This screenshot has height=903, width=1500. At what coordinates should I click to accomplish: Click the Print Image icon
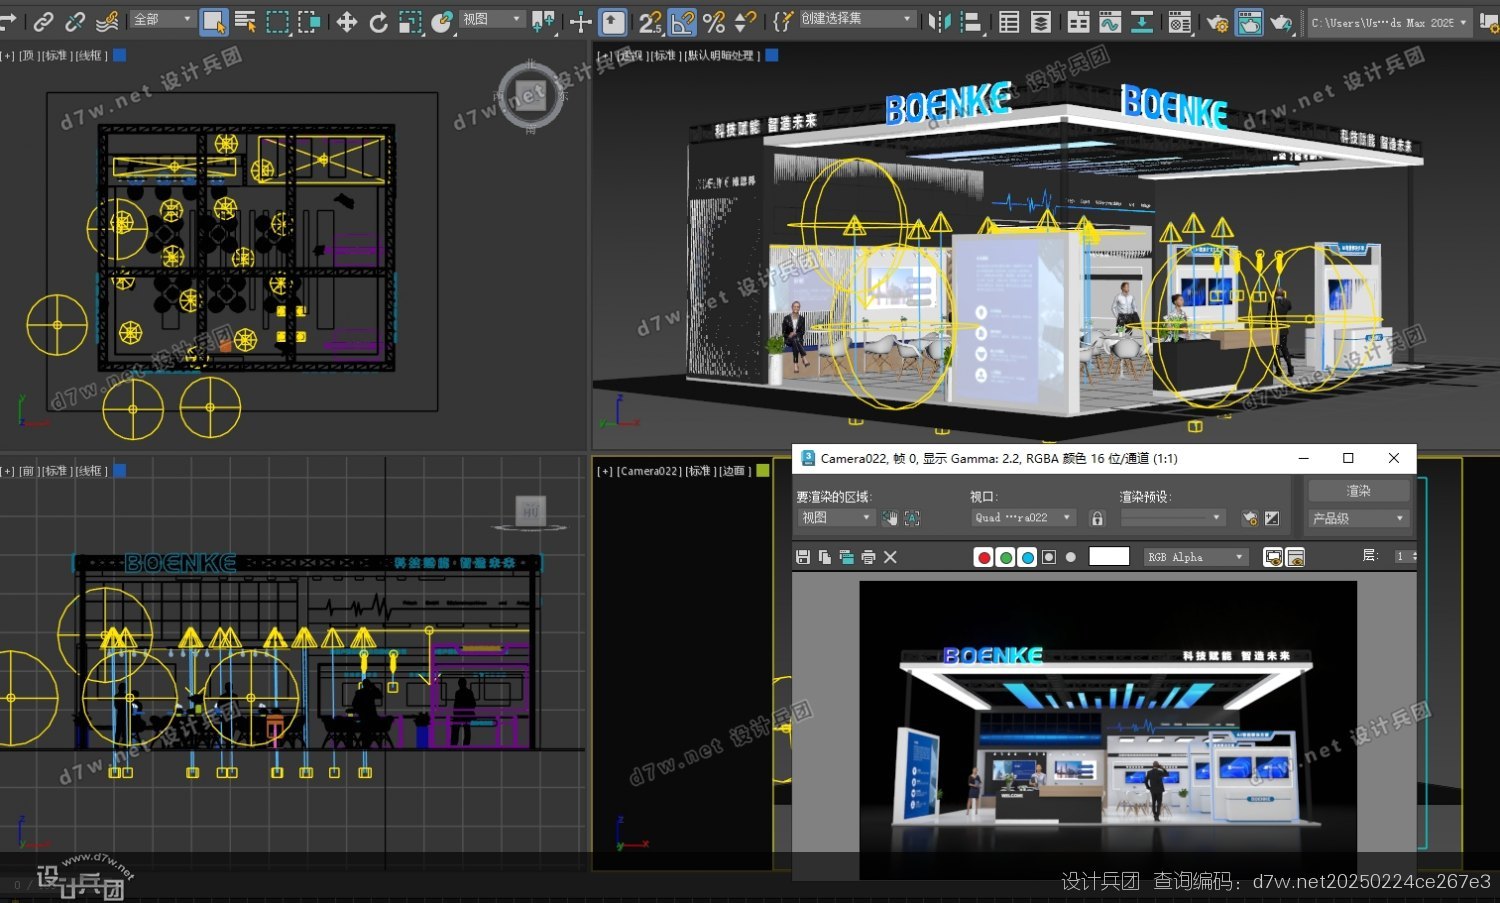[868, 557]
